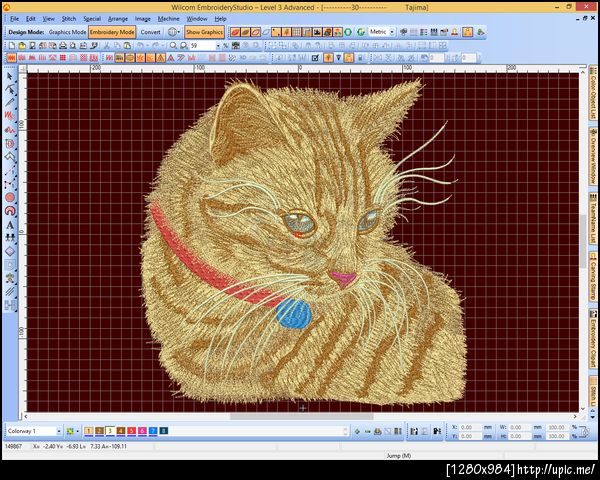600x480 pixels.
Task: Click the stamp icon right of Metric
Action: click(455, 32)
